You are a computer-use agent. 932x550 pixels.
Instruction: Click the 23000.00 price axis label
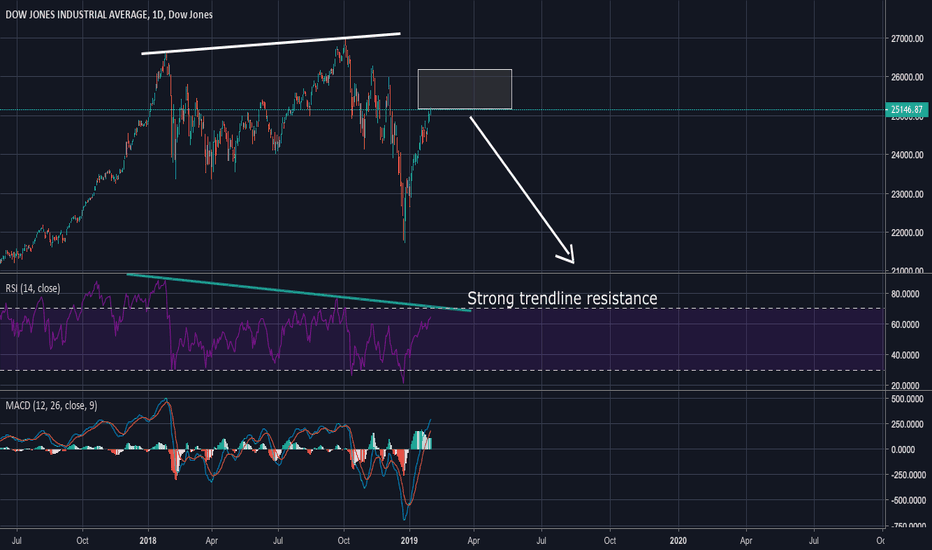[907, 194]
